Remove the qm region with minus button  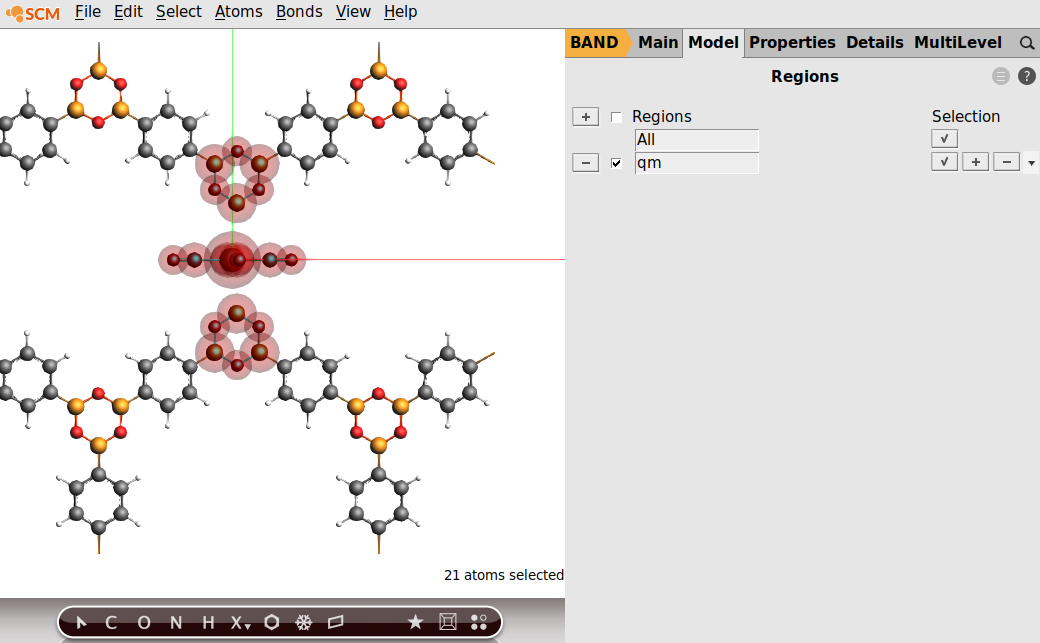[585, 162]
